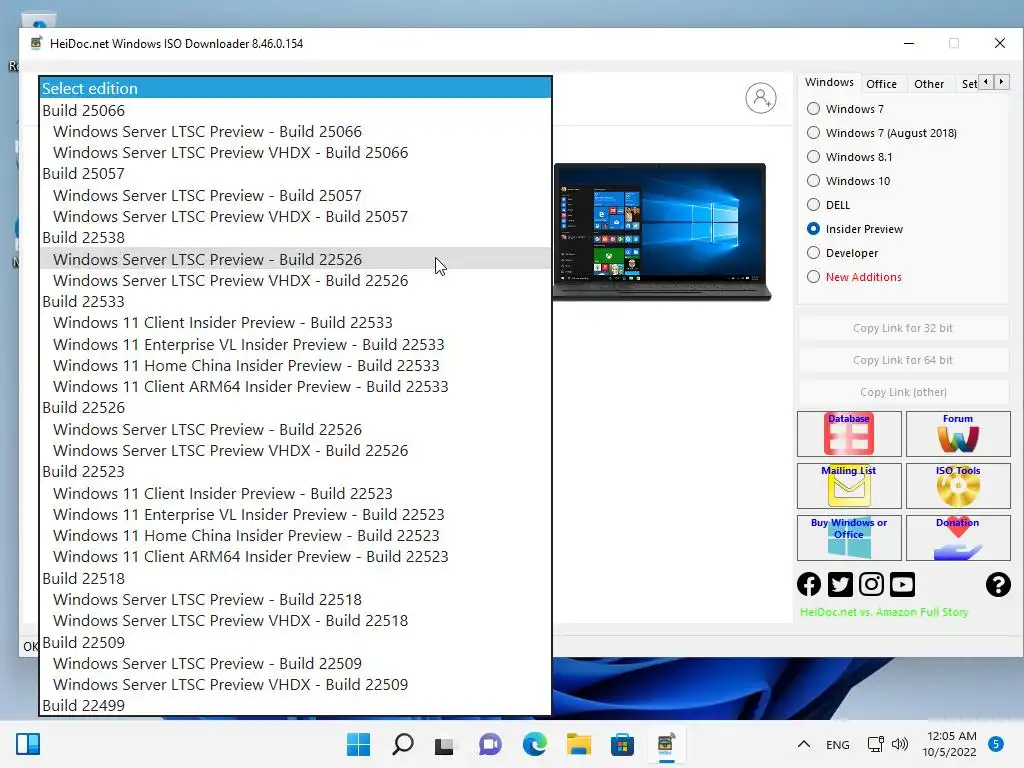Open the Chat icon on taskbar
Image resolution: width=1024 pixels, height=768 pixels.
[490, 744]
